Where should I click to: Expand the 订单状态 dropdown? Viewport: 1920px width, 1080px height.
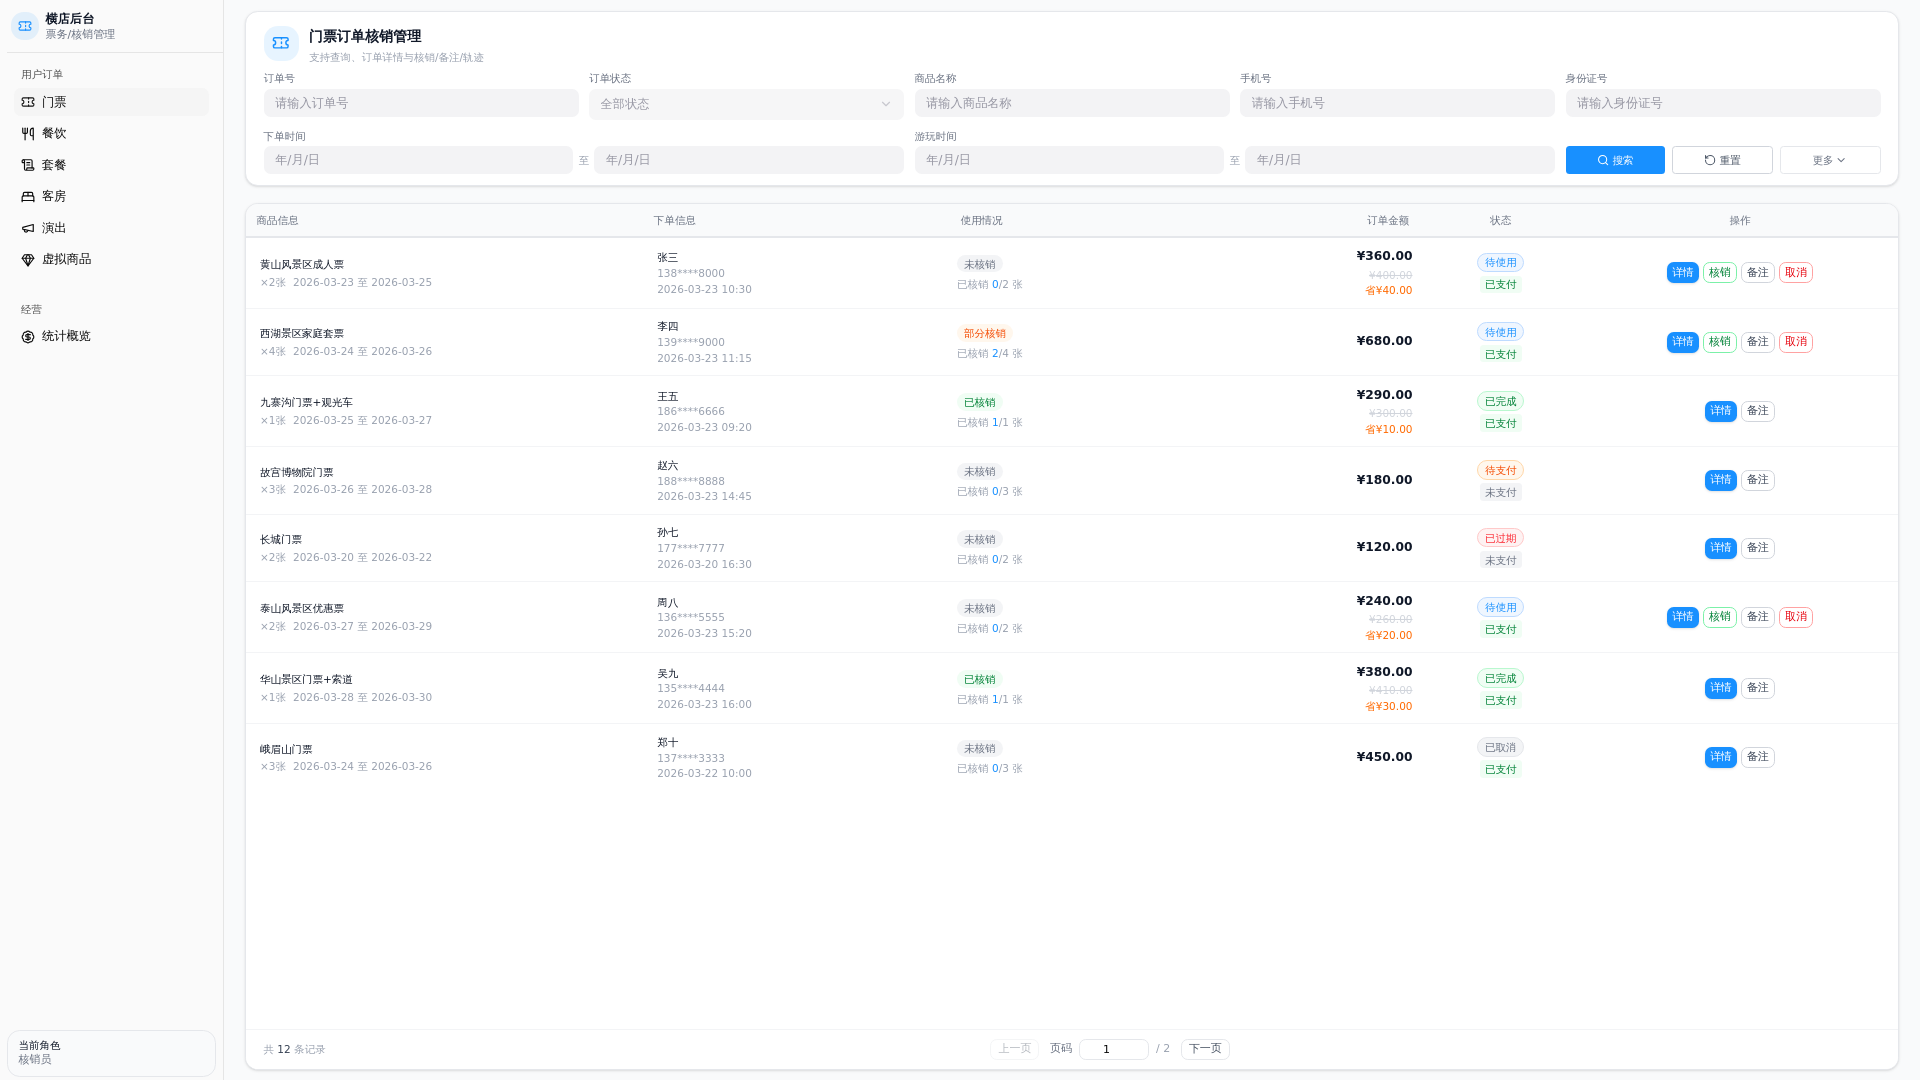[746, 104]
